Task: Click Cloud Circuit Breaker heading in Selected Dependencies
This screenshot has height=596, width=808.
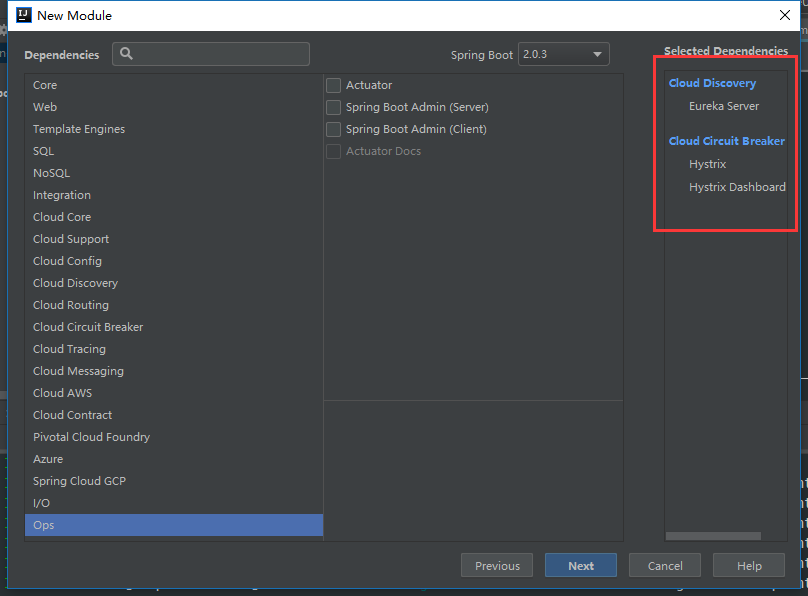Action: coord(727,141)
